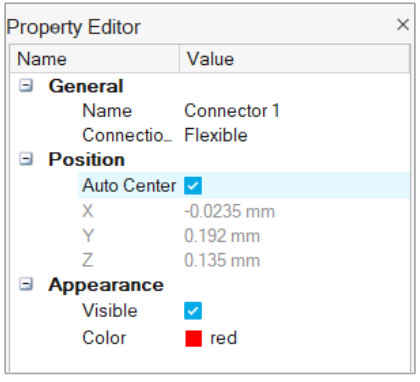Click the red color name text
The height and width of the screenshot is (382, 420).
pos(224,338)
